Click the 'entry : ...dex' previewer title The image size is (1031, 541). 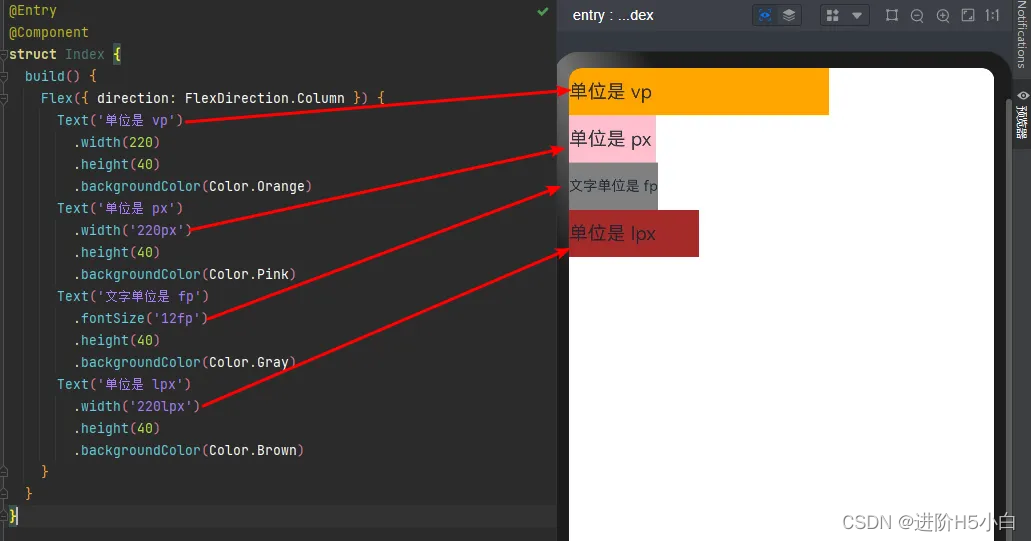click(612, 15)
